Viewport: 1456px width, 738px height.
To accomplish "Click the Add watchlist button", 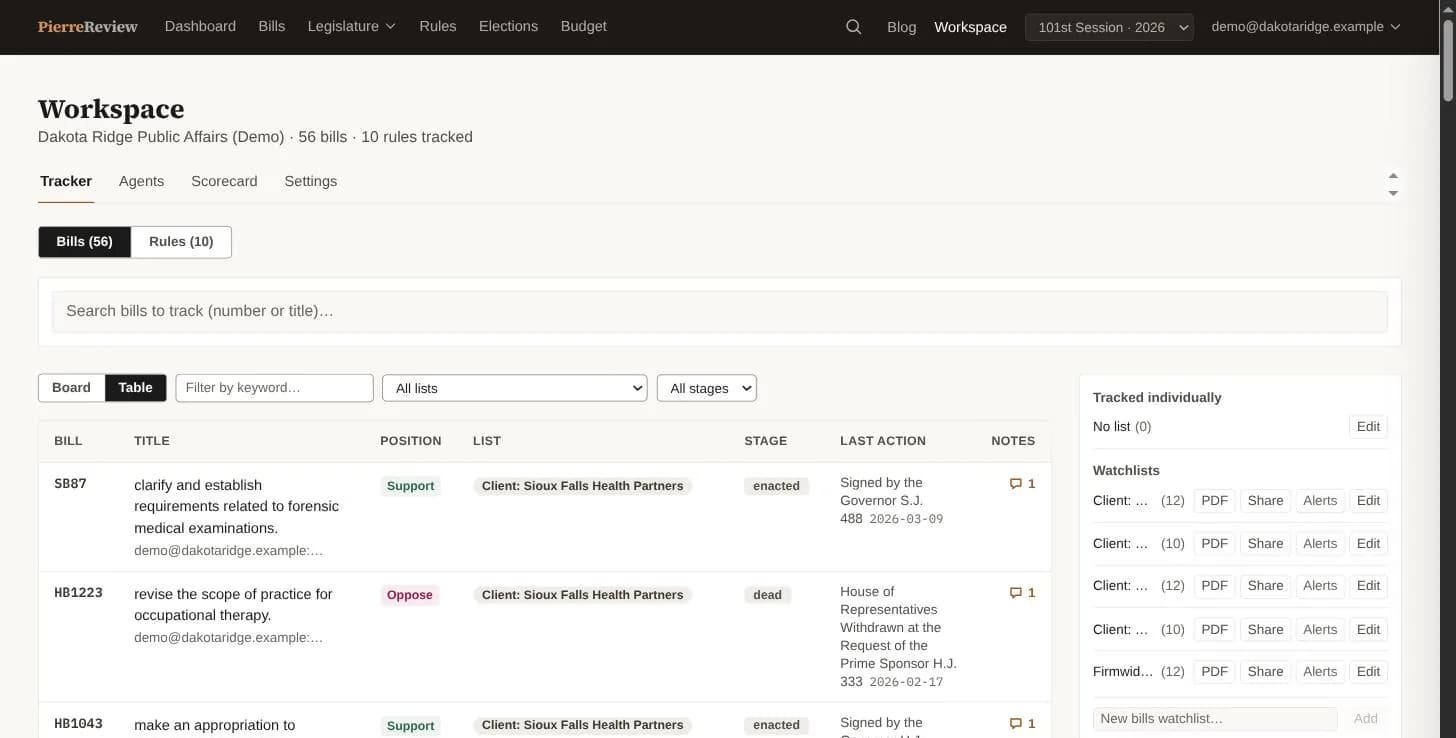I will pyautogui.click(x=1365, y=719).
